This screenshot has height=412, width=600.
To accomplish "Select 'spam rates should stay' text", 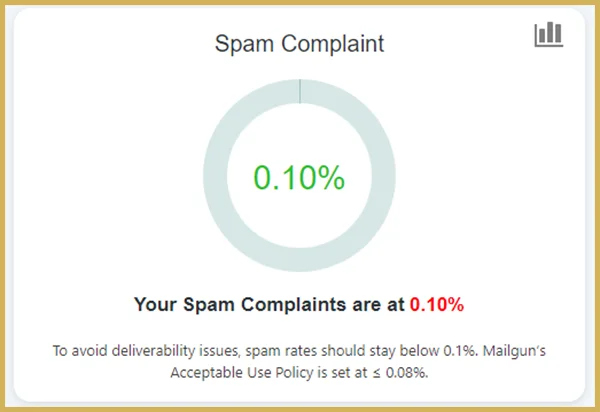I will coord(318,350).
